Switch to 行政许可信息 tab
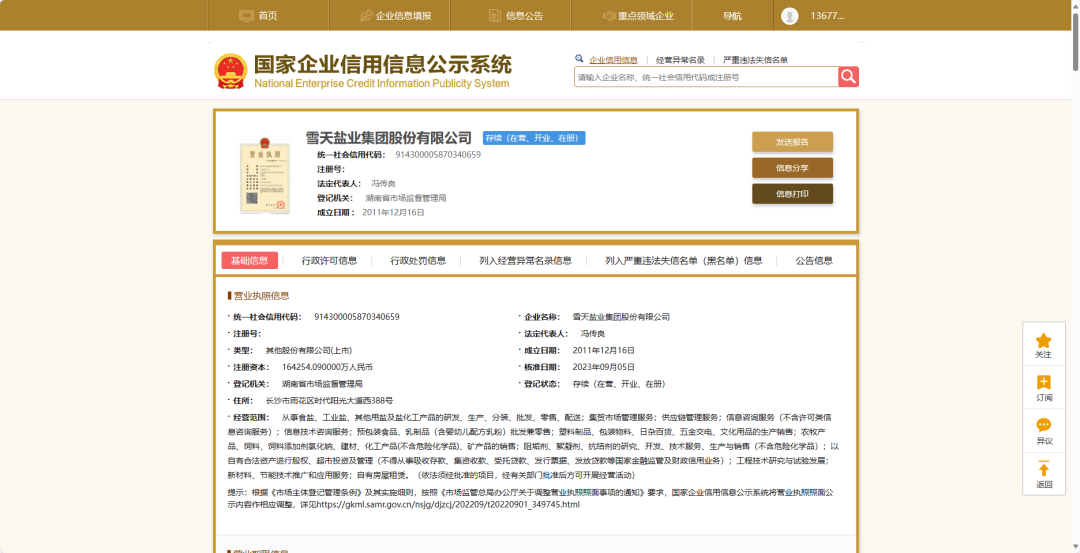The width and height of the screenshot is (1080, 553). (329, 260)
